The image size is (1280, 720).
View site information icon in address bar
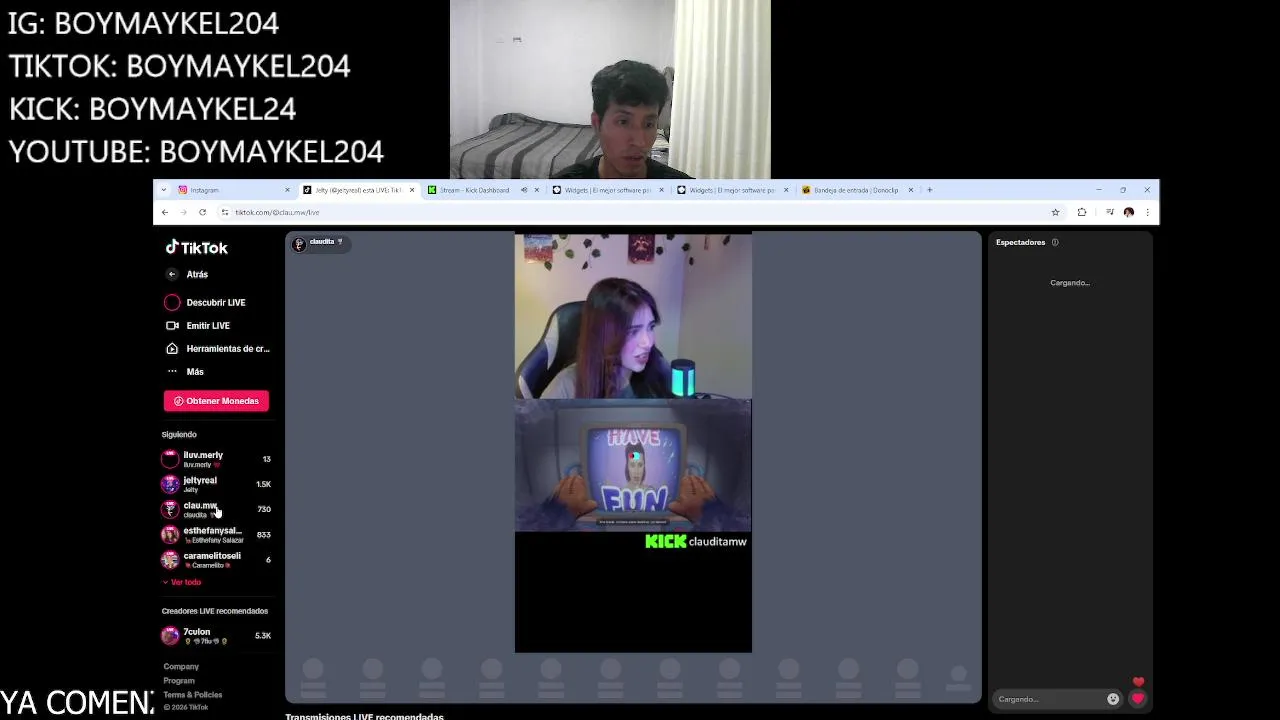pyautogui.click(x=225, y=212)
